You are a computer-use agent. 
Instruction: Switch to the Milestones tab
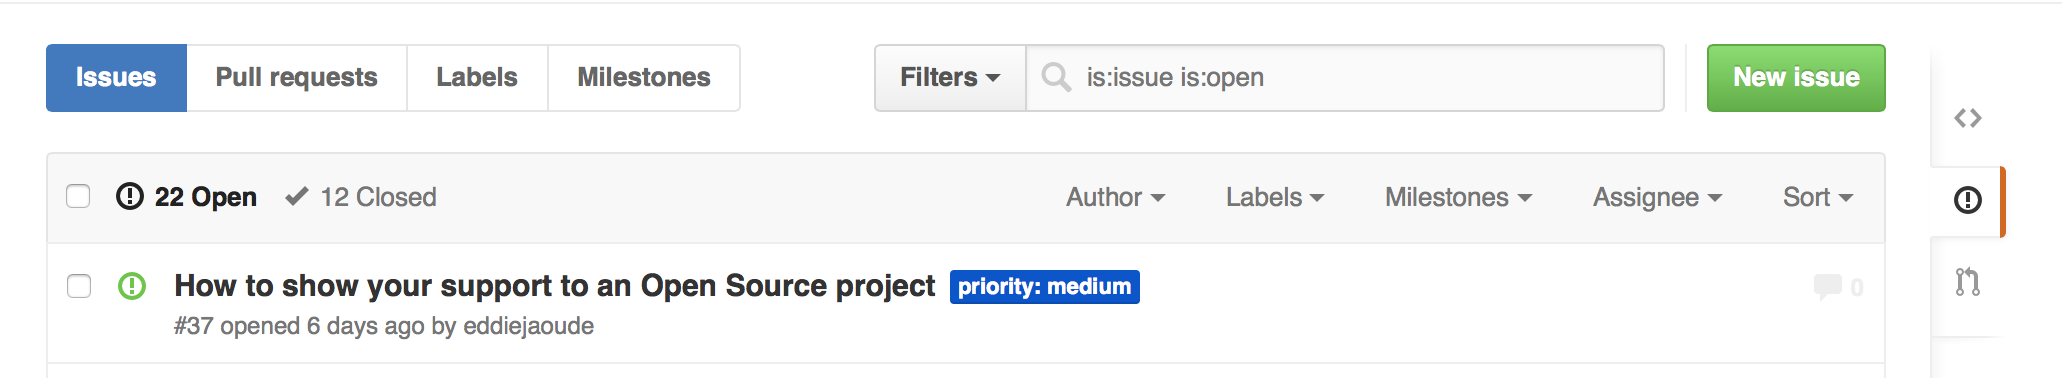click(644, 77)
